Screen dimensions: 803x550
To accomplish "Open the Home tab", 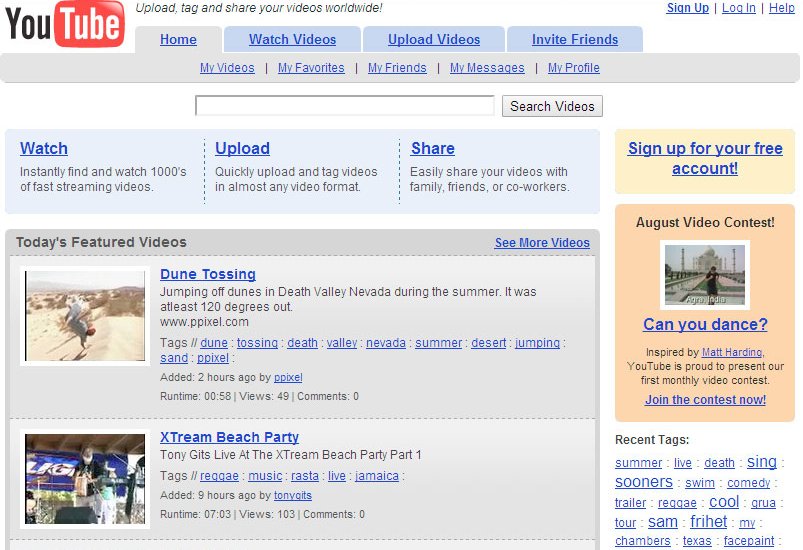I will coord(178,39).
